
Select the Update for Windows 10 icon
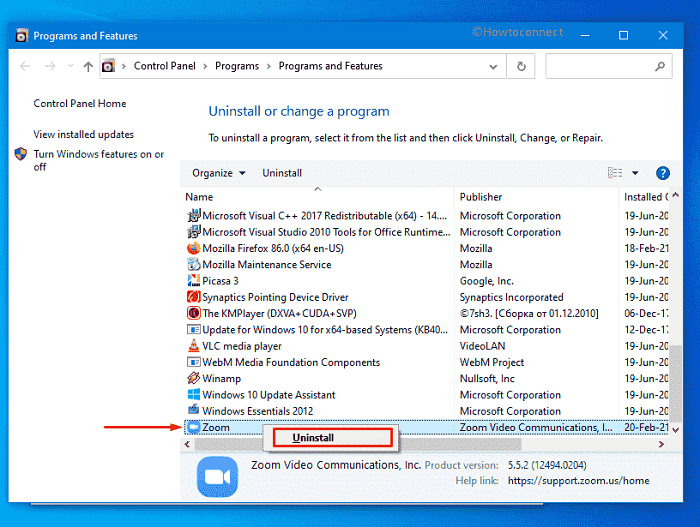tap(193, 330)
